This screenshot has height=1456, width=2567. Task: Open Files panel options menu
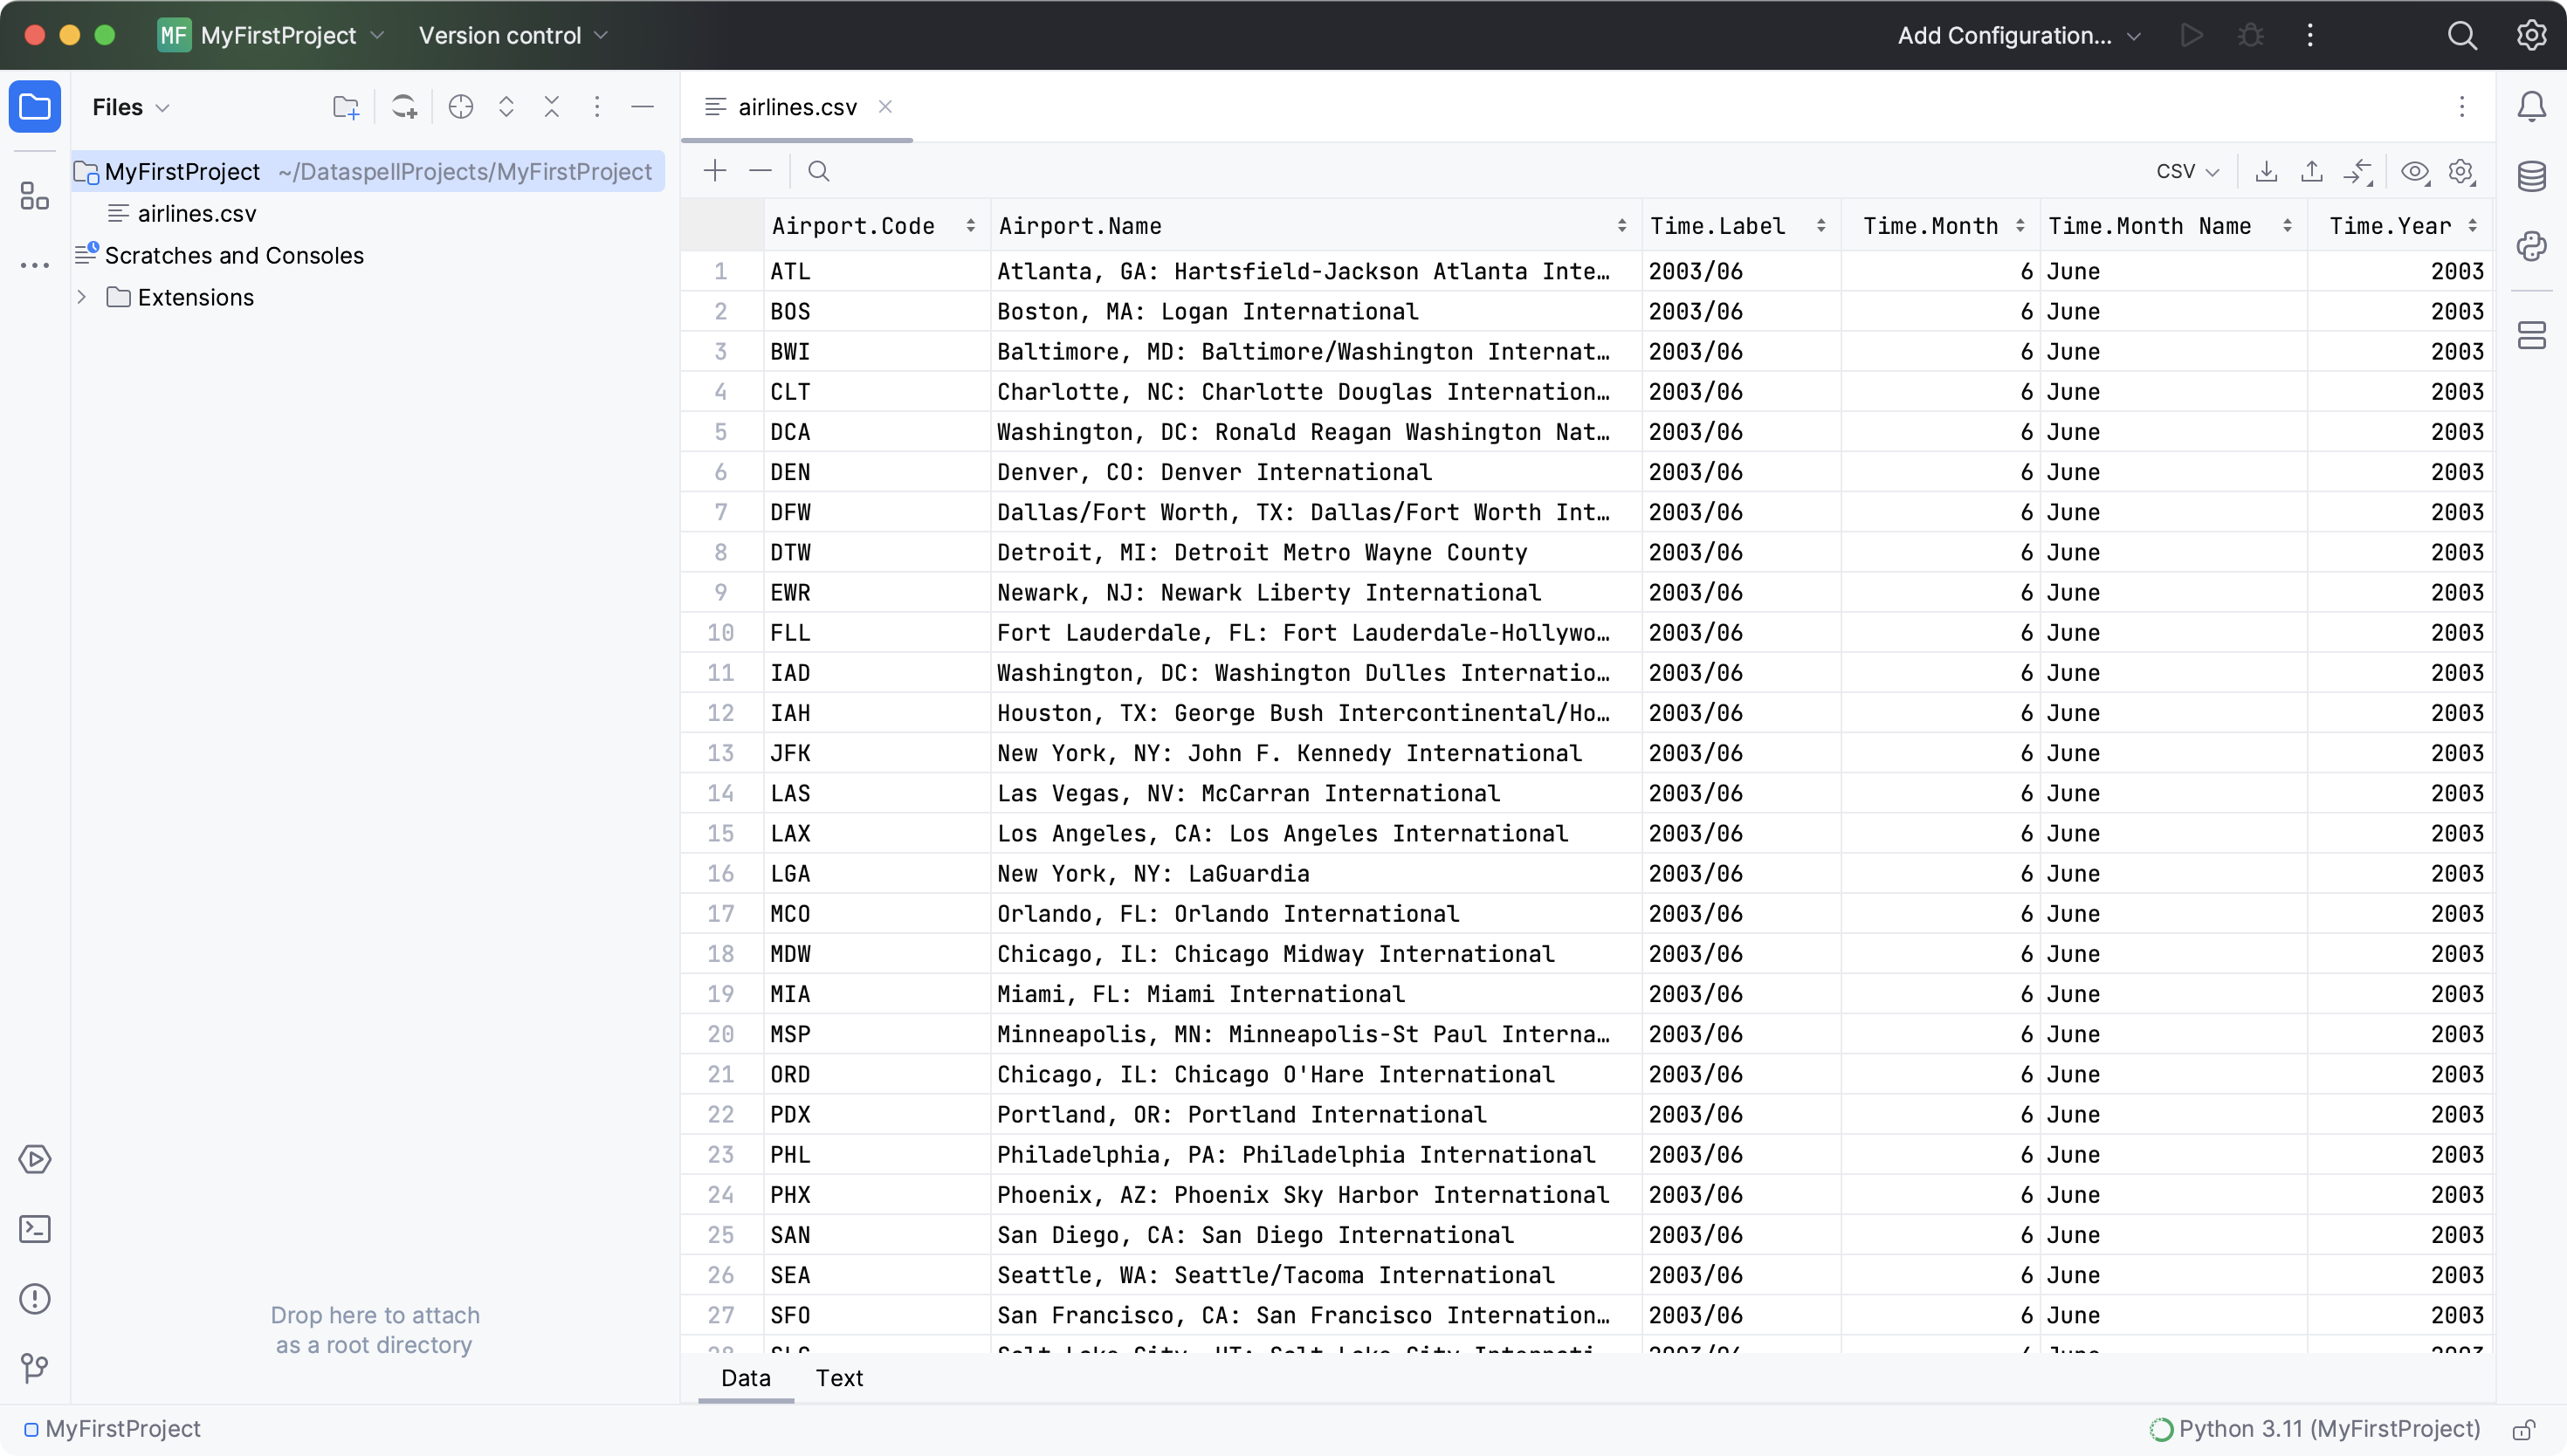597,107
